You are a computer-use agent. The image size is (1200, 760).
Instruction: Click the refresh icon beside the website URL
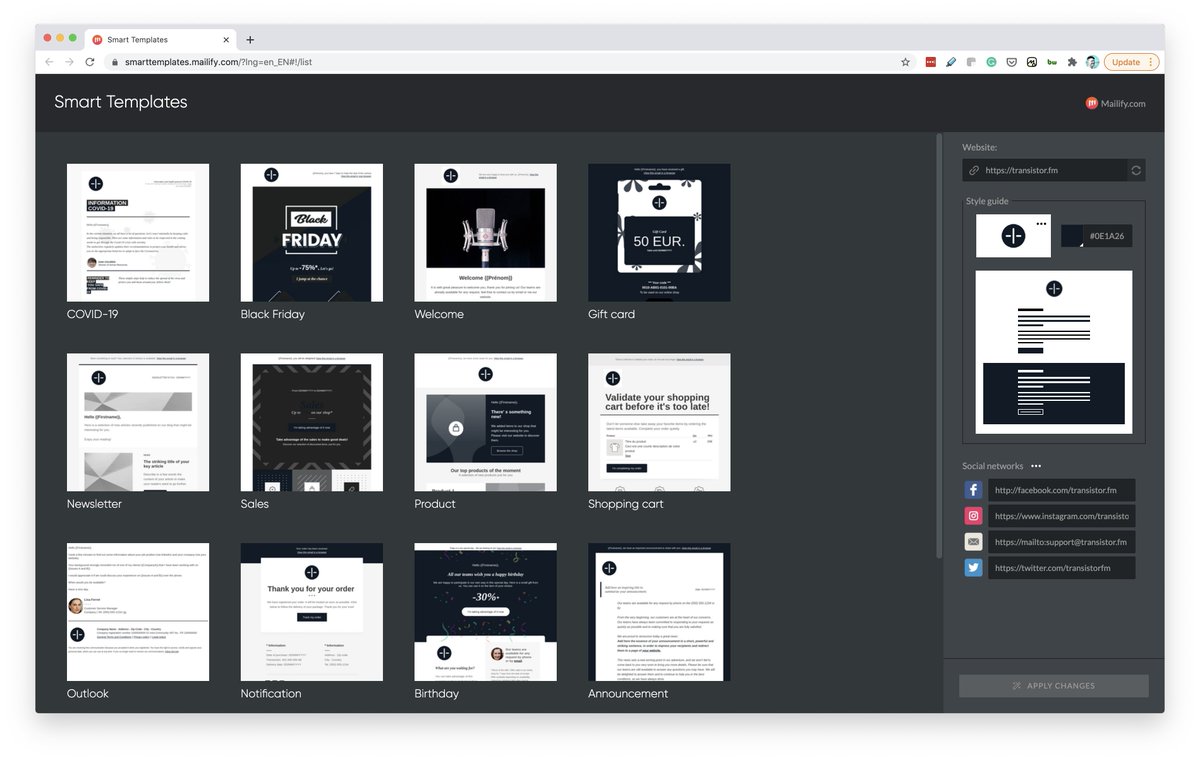click(1136, 171)
